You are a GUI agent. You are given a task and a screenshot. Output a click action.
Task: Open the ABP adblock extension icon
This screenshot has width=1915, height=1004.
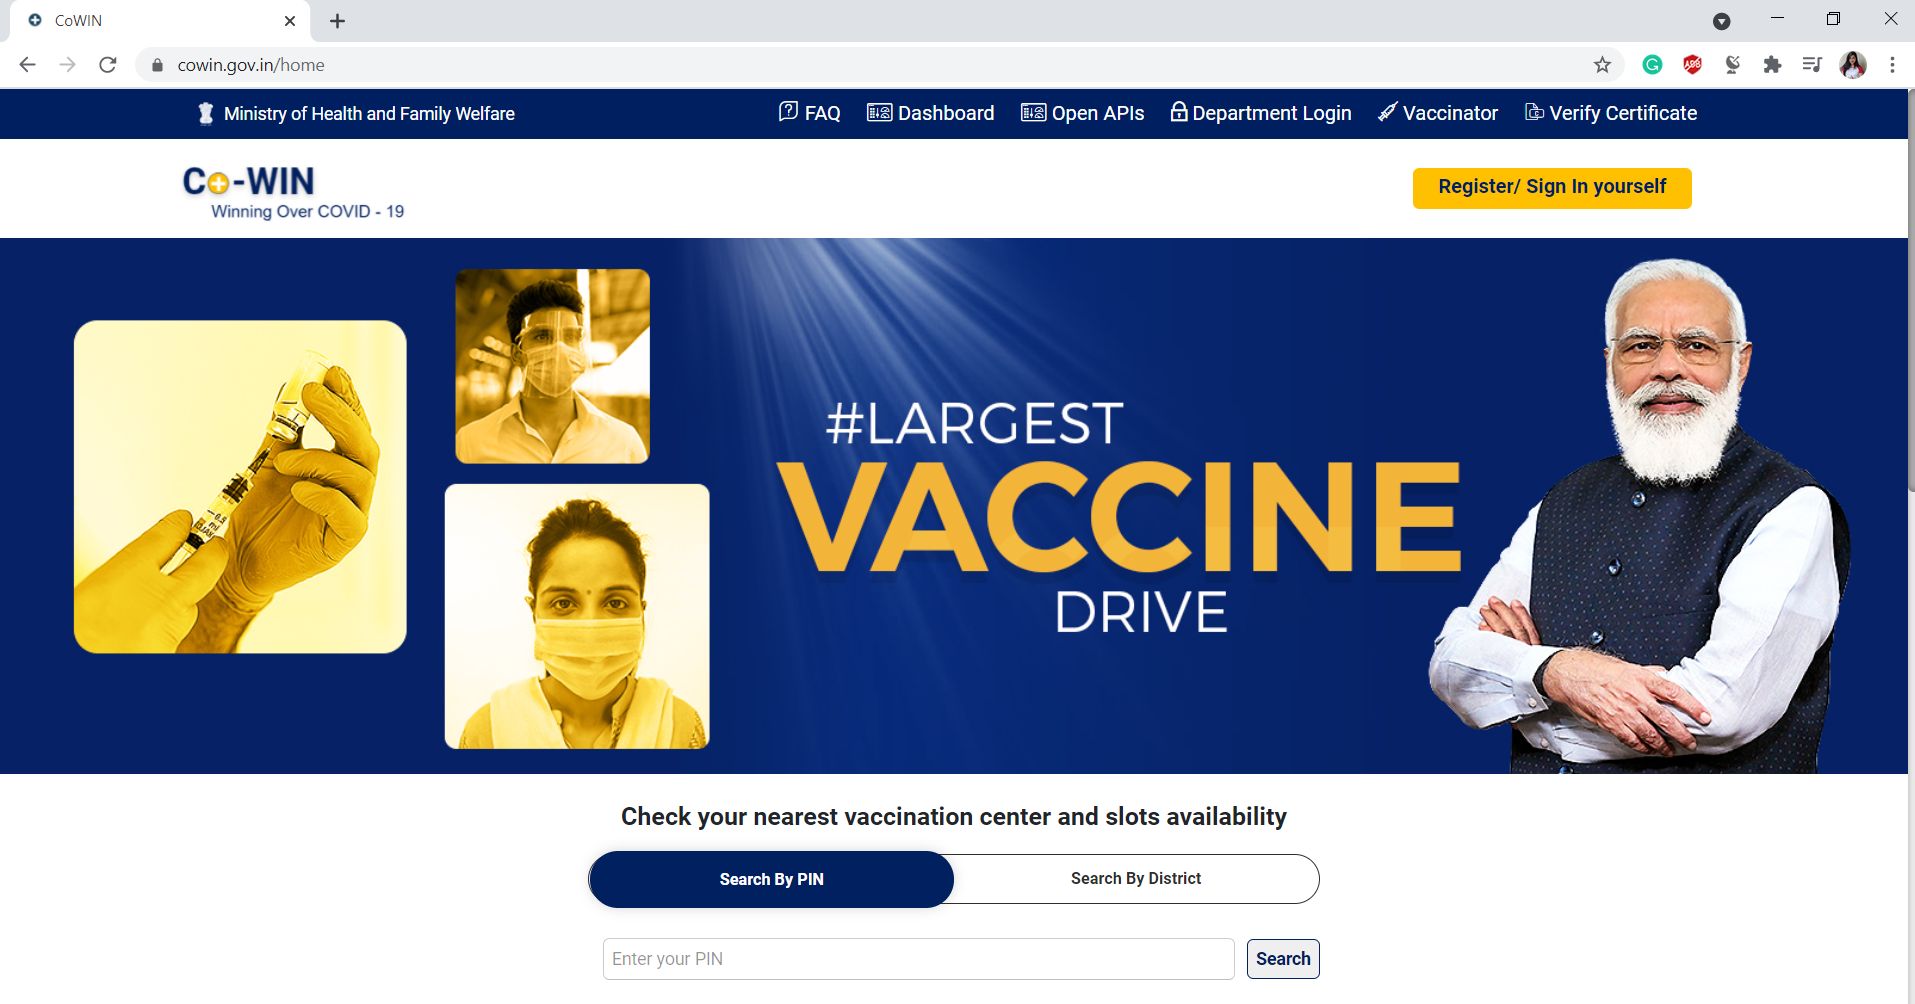1692,65
